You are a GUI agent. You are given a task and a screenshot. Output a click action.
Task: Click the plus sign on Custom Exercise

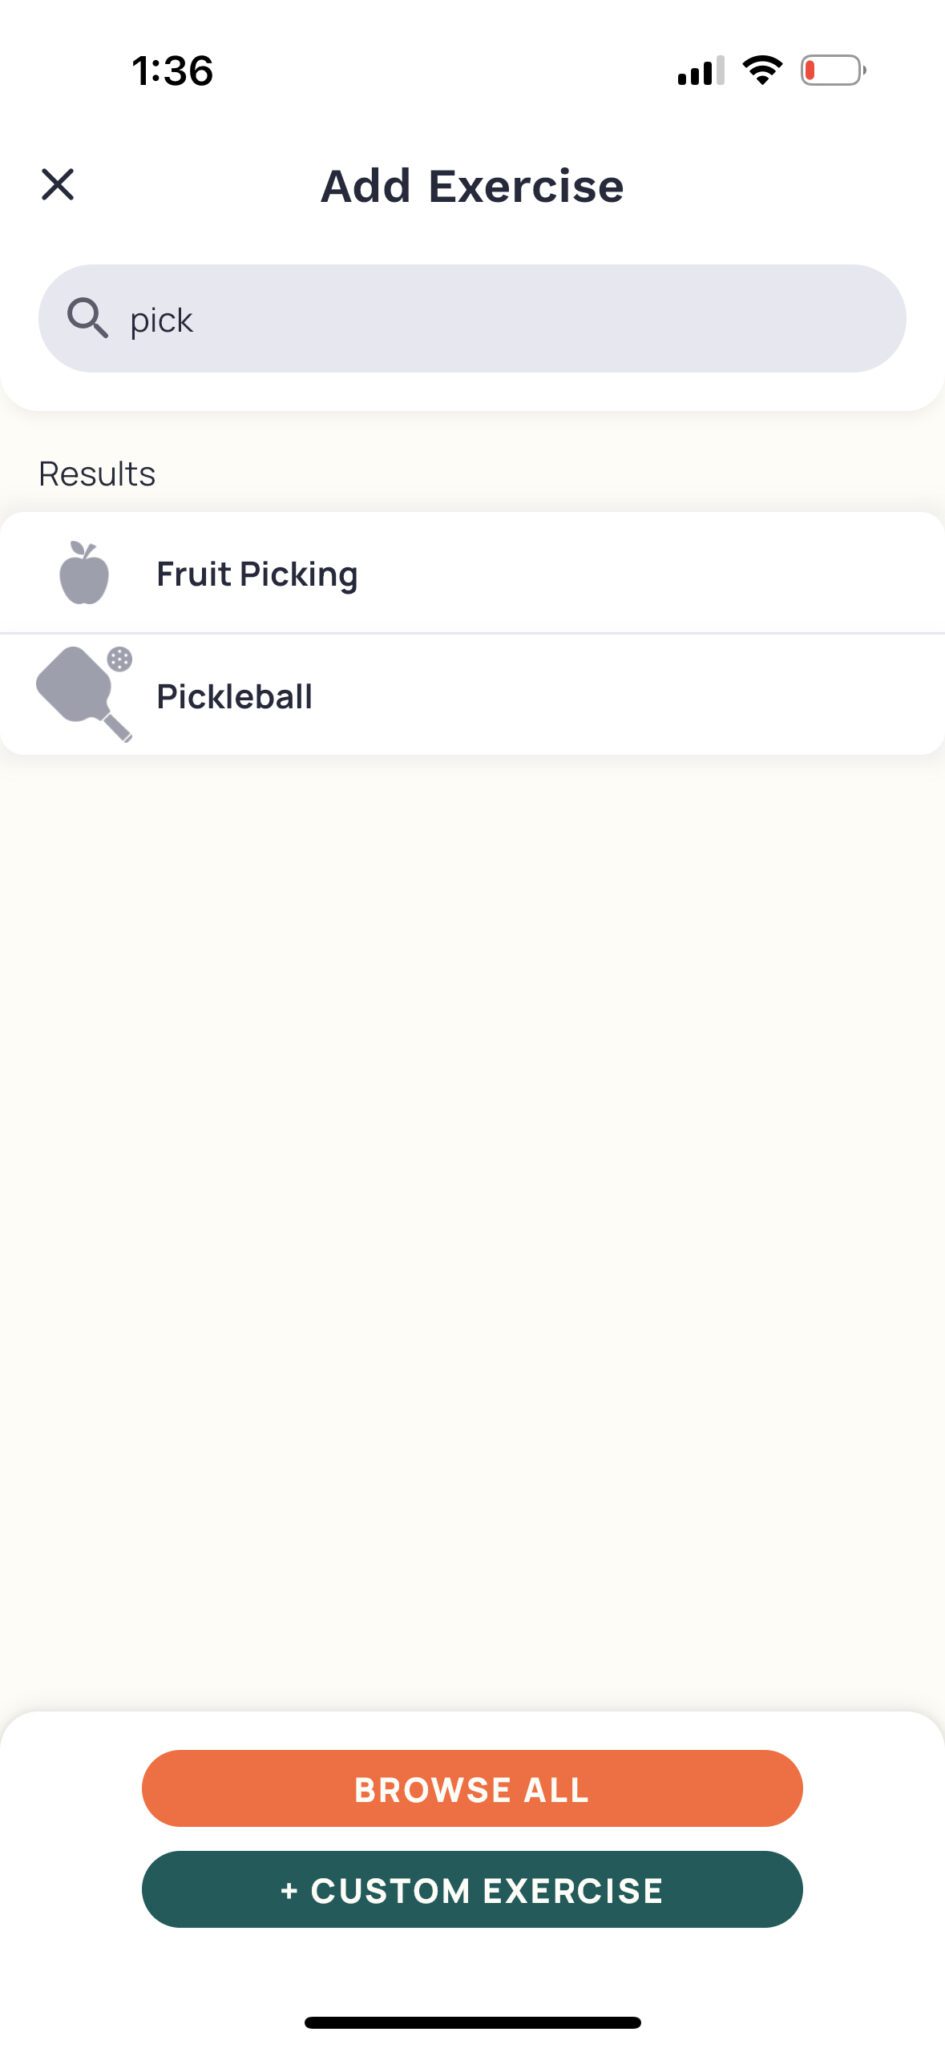point(289,1890)
